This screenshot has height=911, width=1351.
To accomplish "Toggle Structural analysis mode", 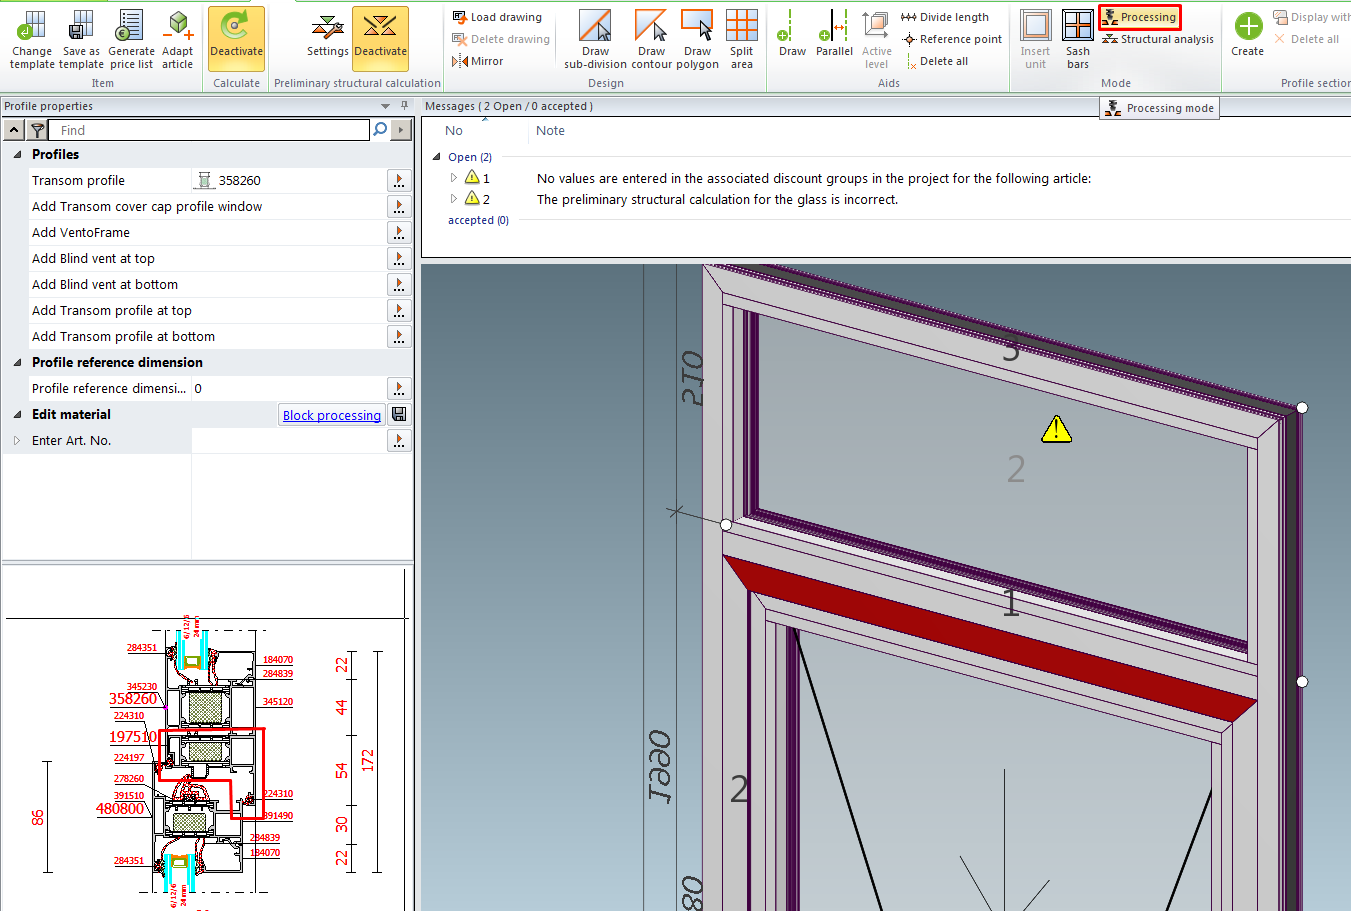I will point(1158,39).
